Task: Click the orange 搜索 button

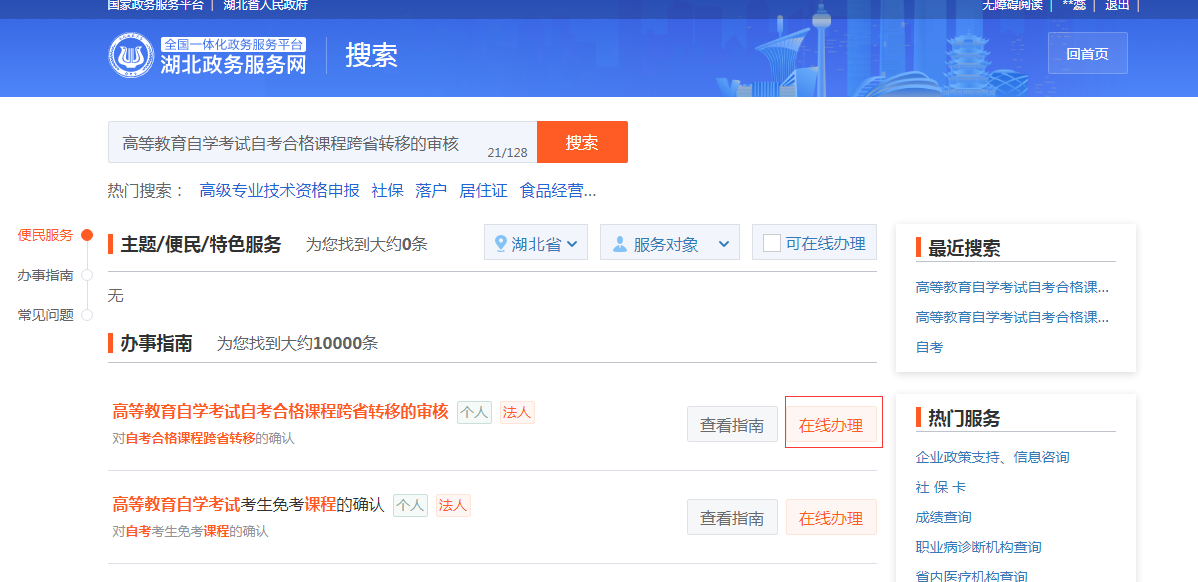Action: [582, 142]
